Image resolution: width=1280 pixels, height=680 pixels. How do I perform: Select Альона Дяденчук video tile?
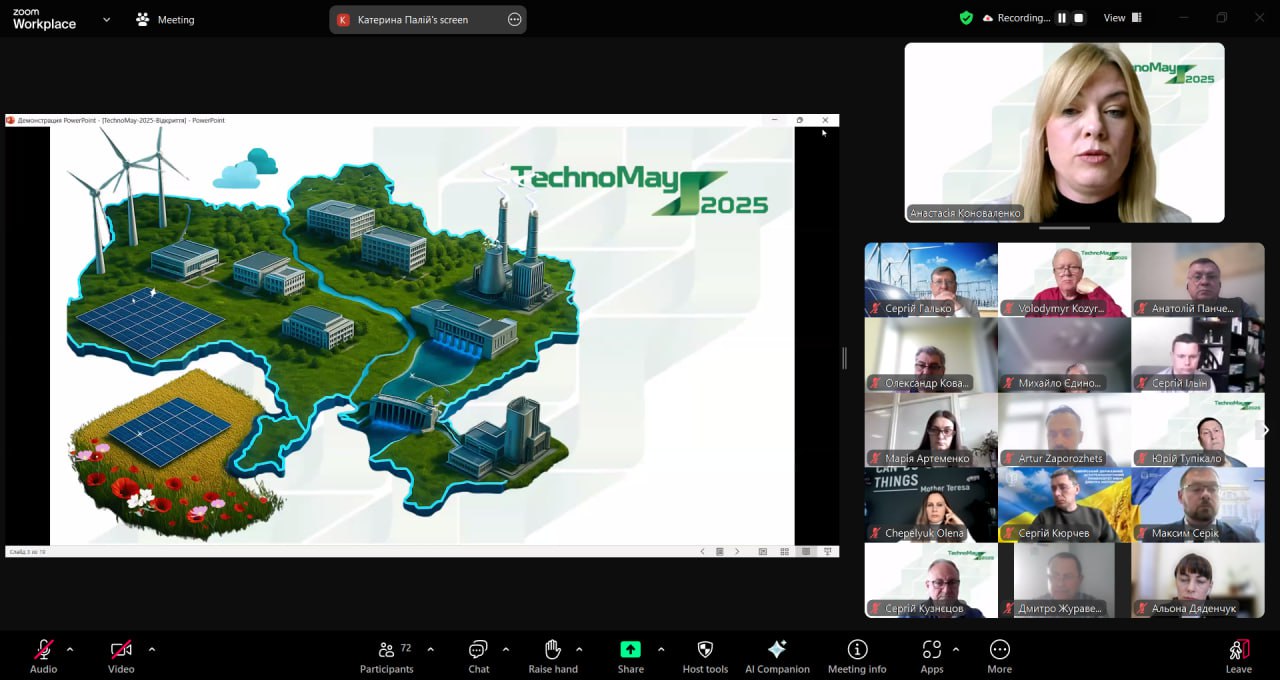pos(1197,580)
